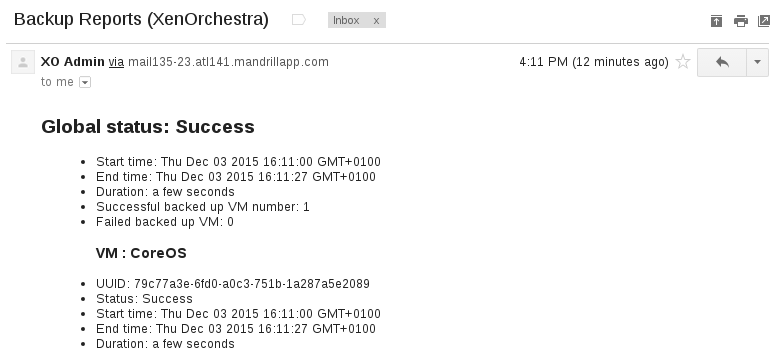
Task: Star this backup report email
Action: click(683, 62)
